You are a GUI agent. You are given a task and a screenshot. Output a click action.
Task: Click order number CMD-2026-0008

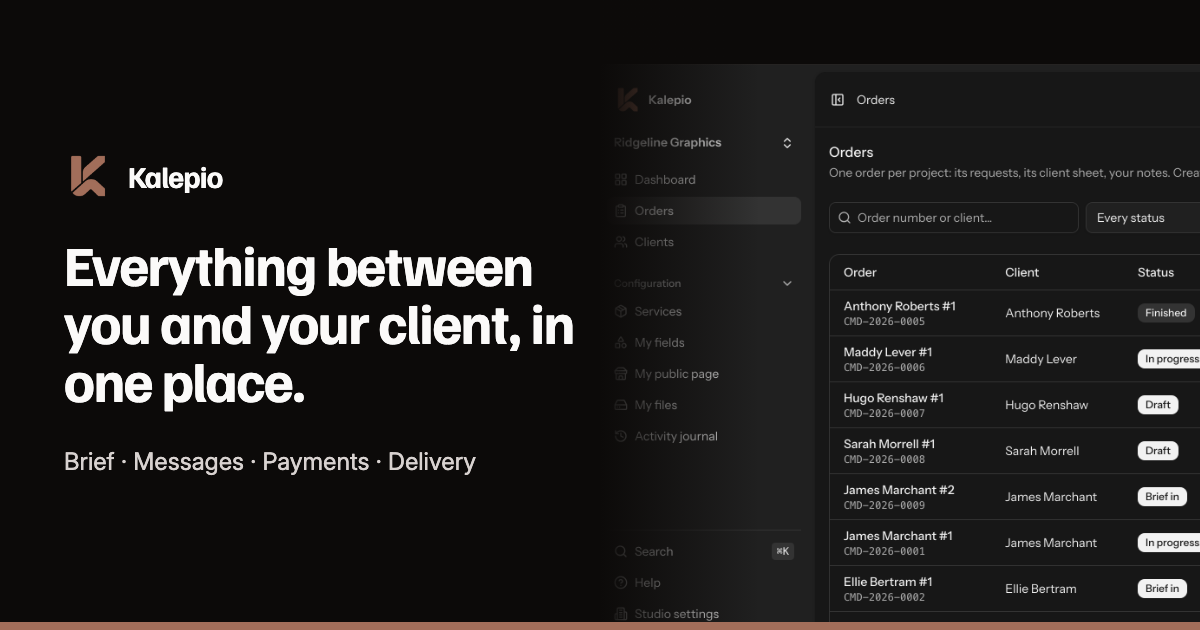pyautogui.click(x=884, y=460)
